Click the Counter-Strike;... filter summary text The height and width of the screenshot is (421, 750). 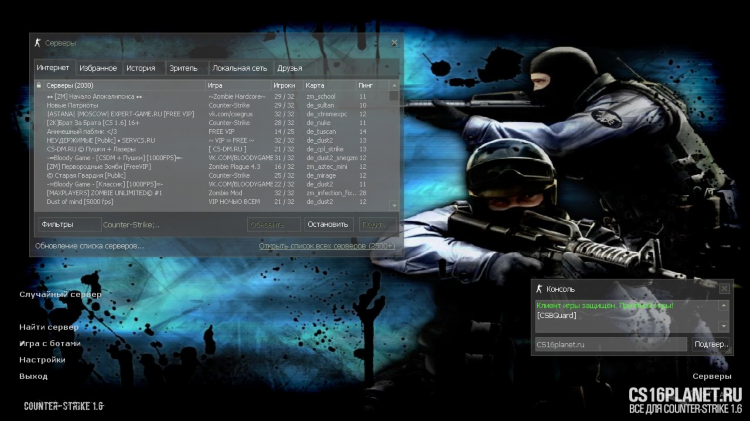(x=131, y=224)
